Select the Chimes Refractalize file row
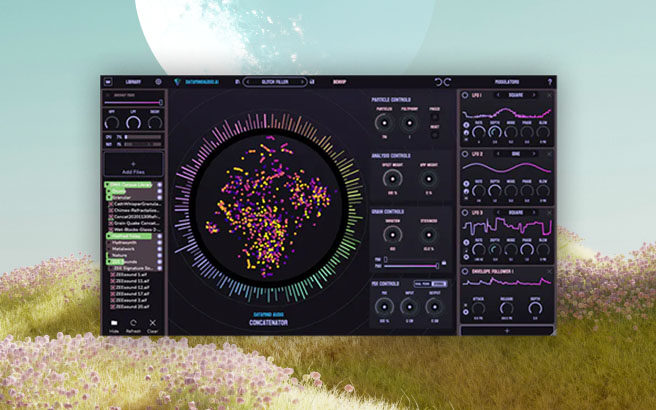 point(135,210)
